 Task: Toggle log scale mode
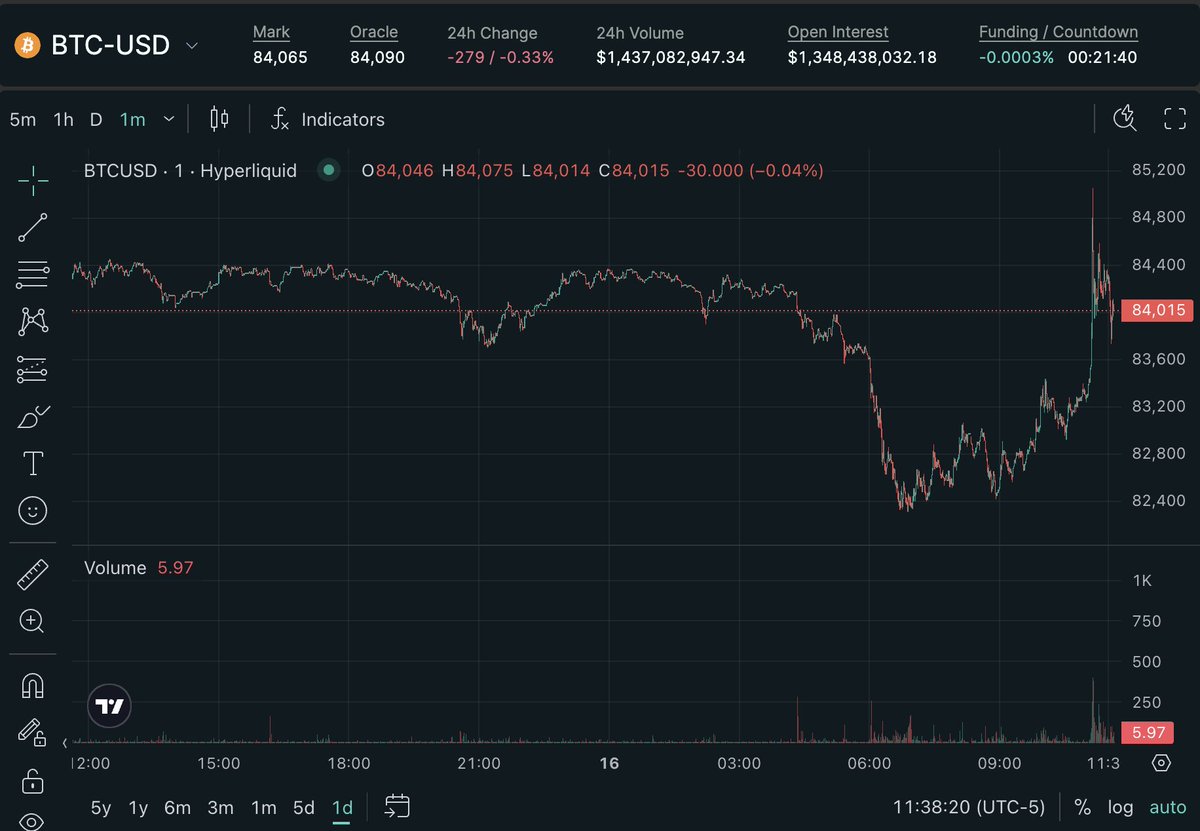pyautogui.click(x=1121, y=806)
